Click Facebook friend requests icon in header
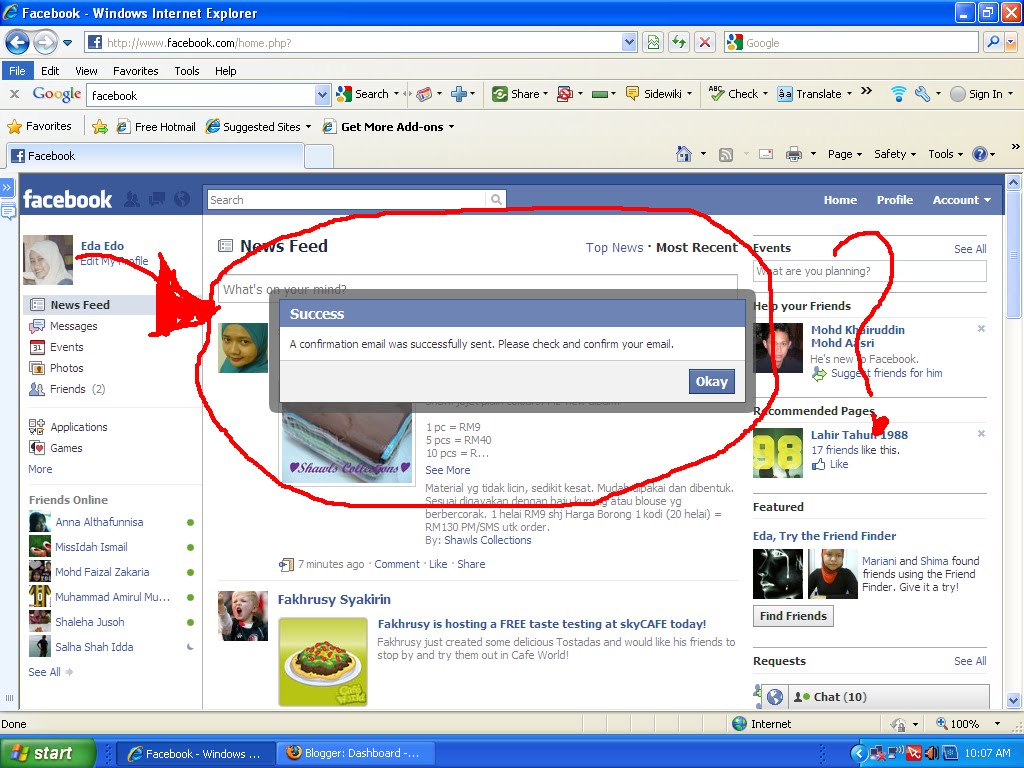 (132, 199)
